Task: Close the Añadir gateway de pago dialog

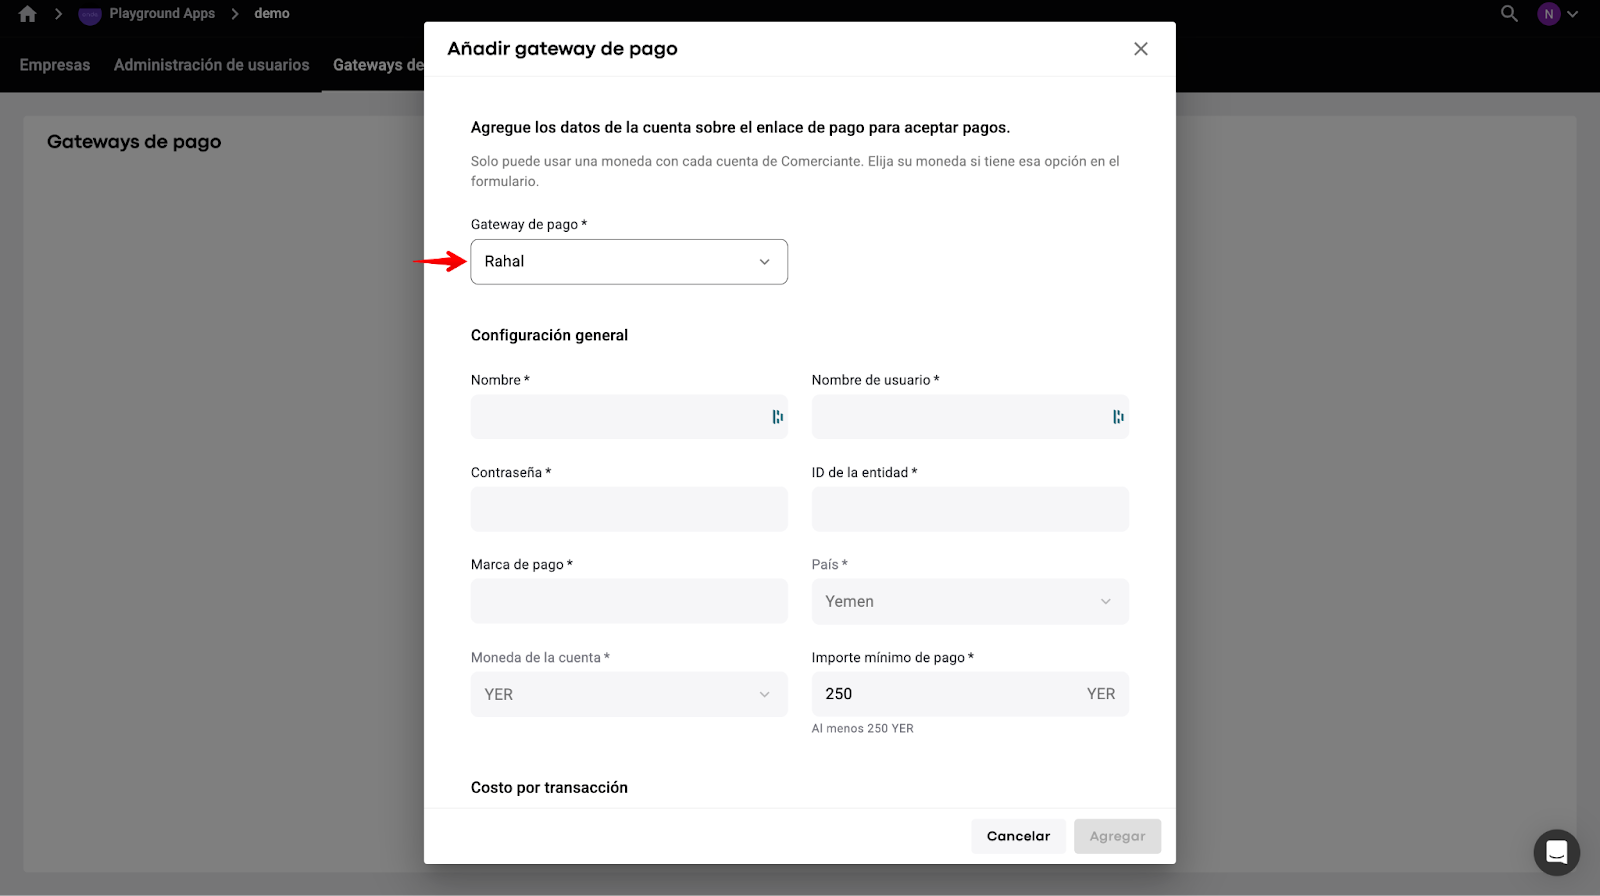Action: pos(1141,49)
